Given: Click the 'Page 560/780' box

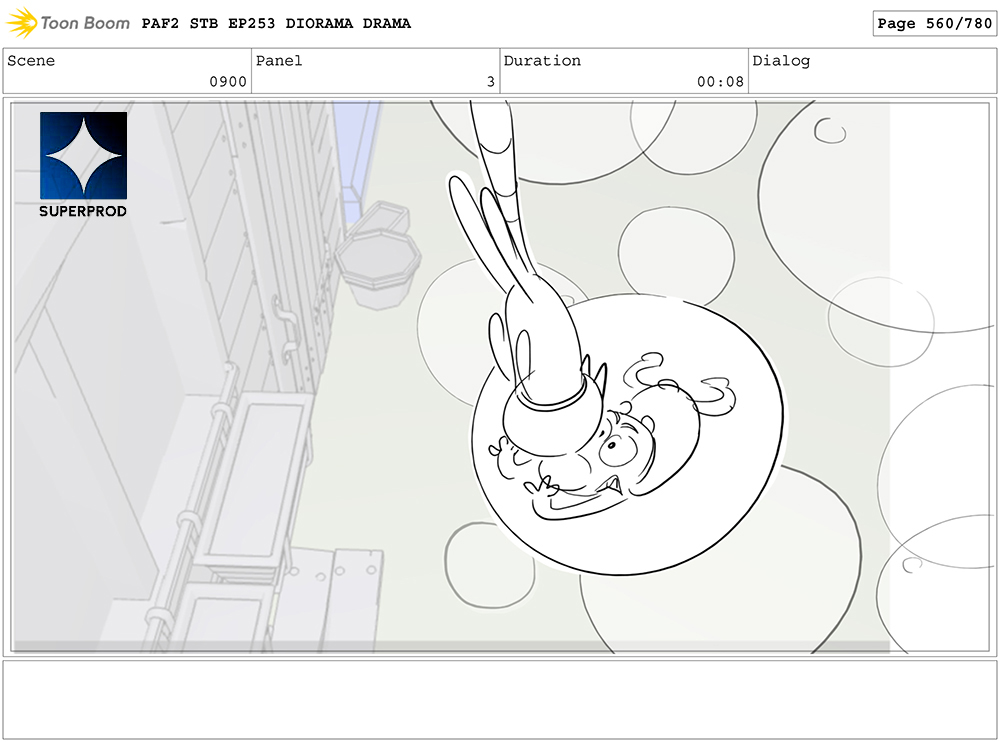Looking at the screenshot, I should (x=934, y=24).
